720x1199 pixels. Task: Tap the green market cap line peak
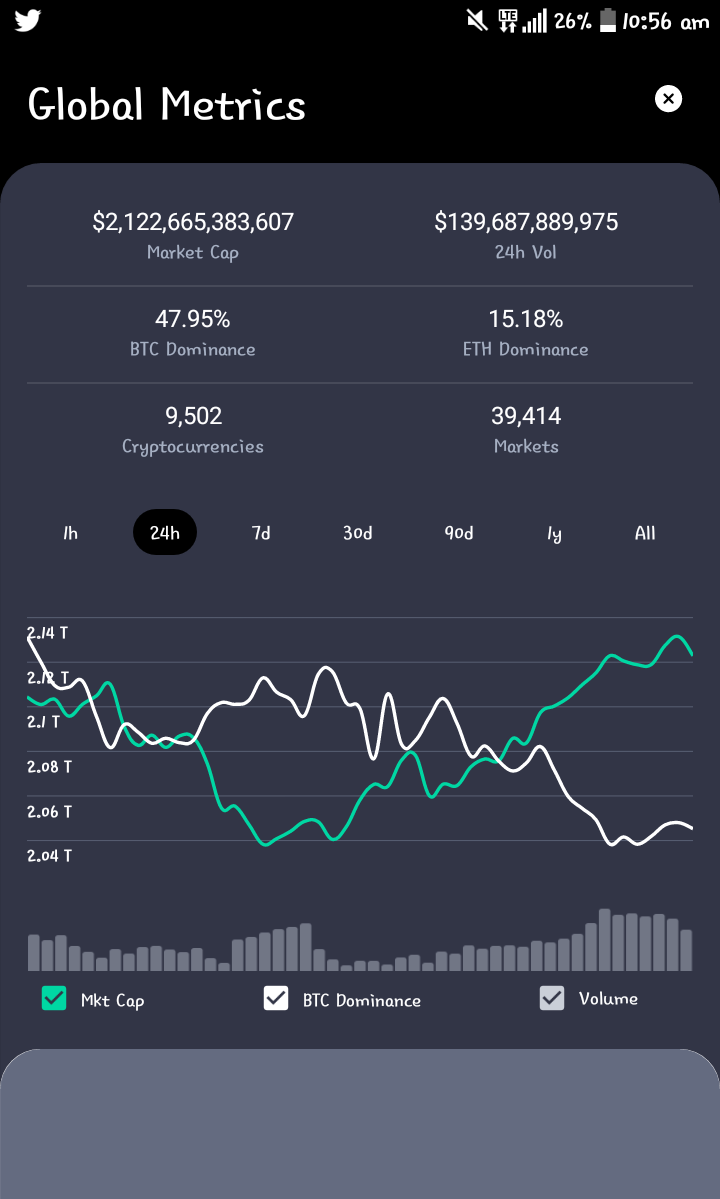(x=676, y=636)
